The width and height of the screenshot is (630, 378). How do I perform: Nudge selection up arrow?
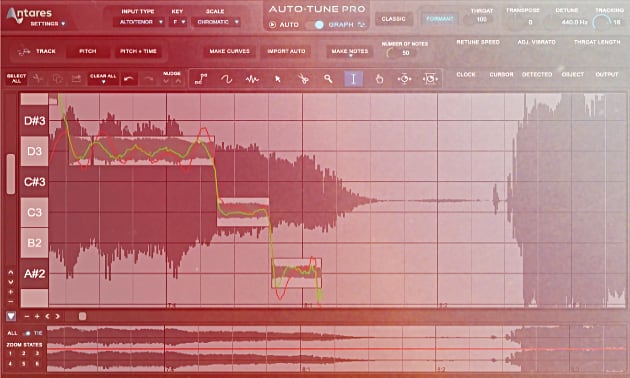tap(178, 82)
